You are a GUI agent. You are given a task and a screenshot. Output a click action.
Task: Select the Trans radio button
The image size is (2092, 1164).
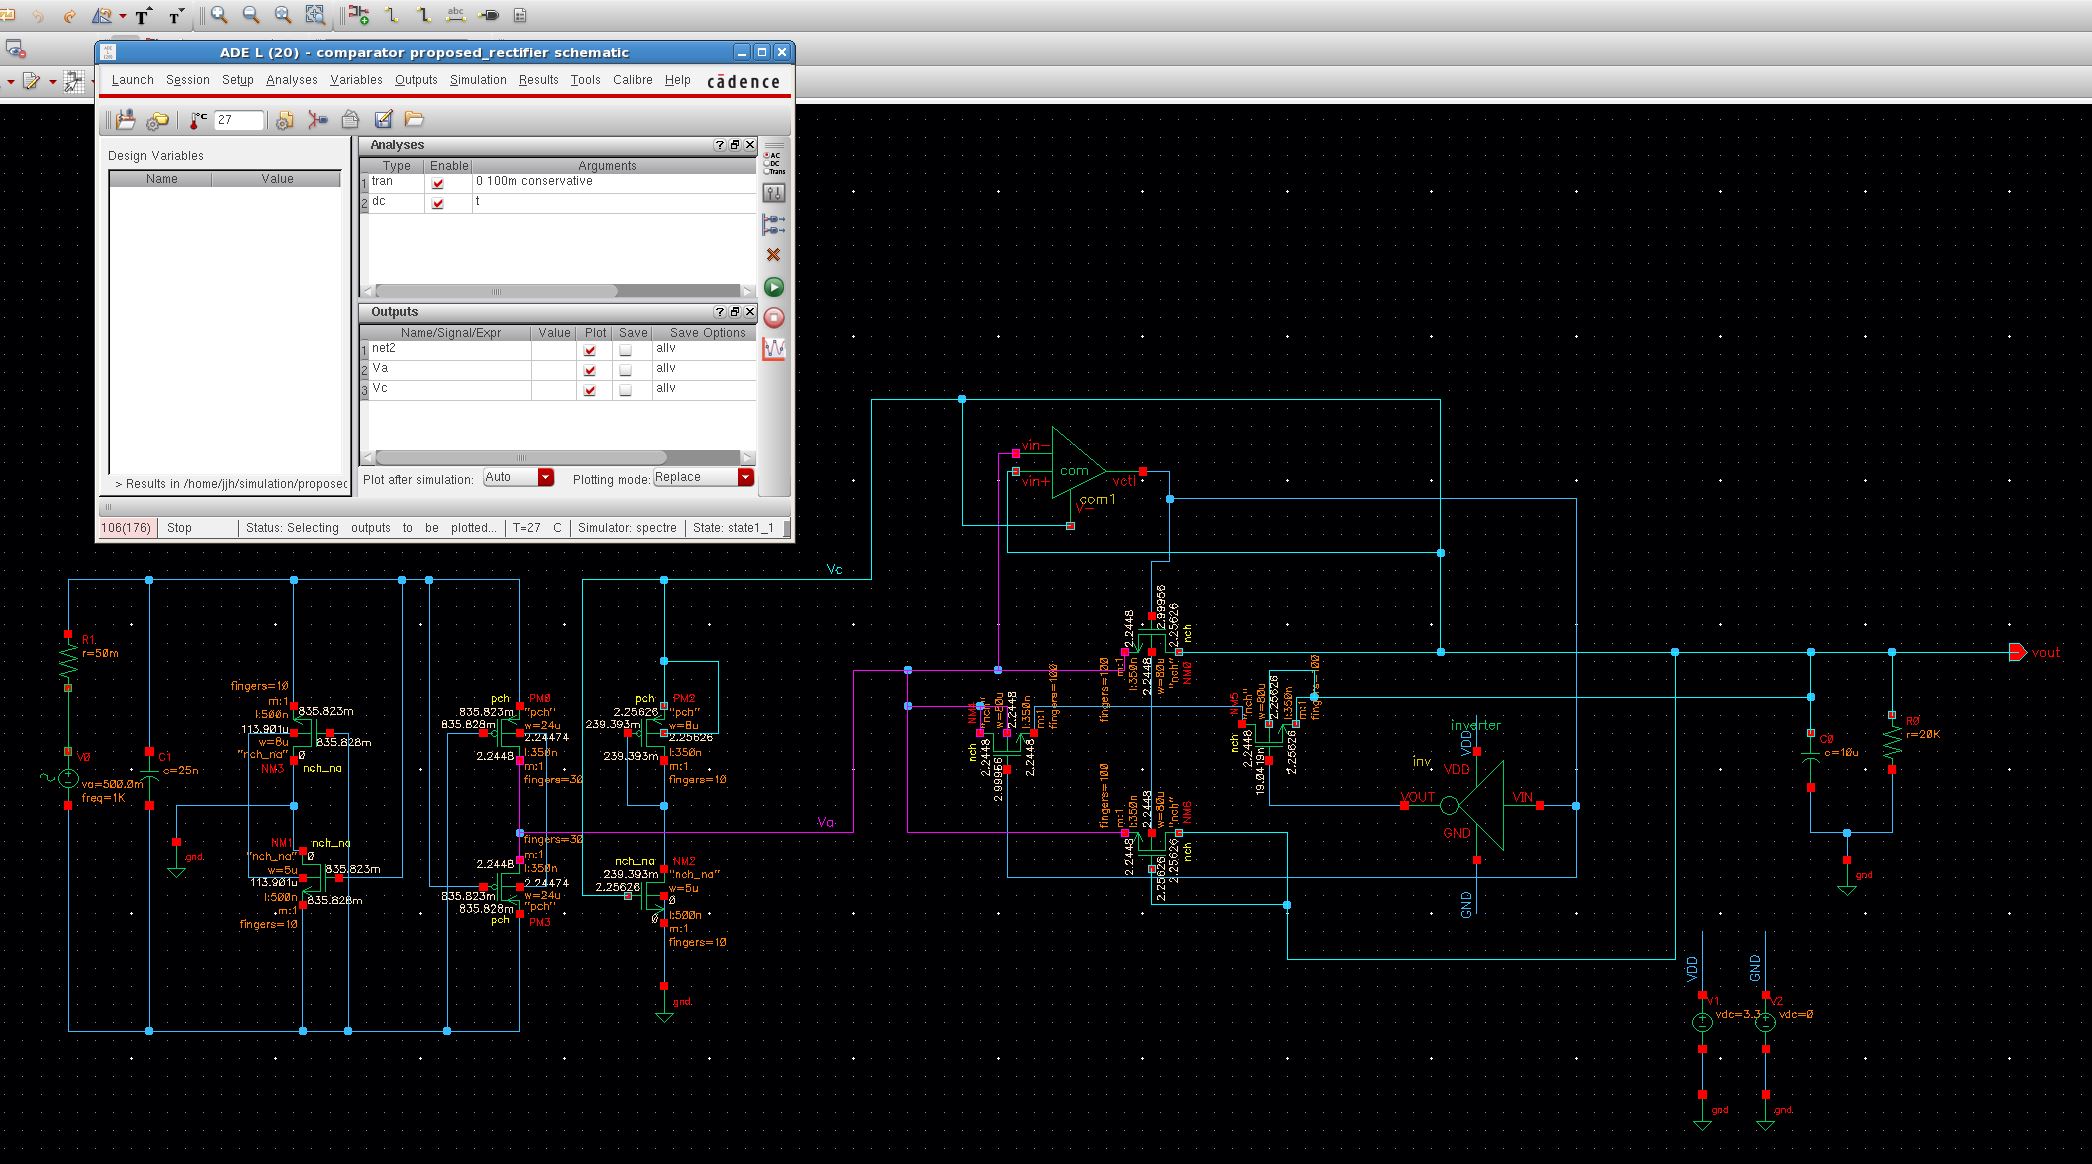tap(767, 171)
